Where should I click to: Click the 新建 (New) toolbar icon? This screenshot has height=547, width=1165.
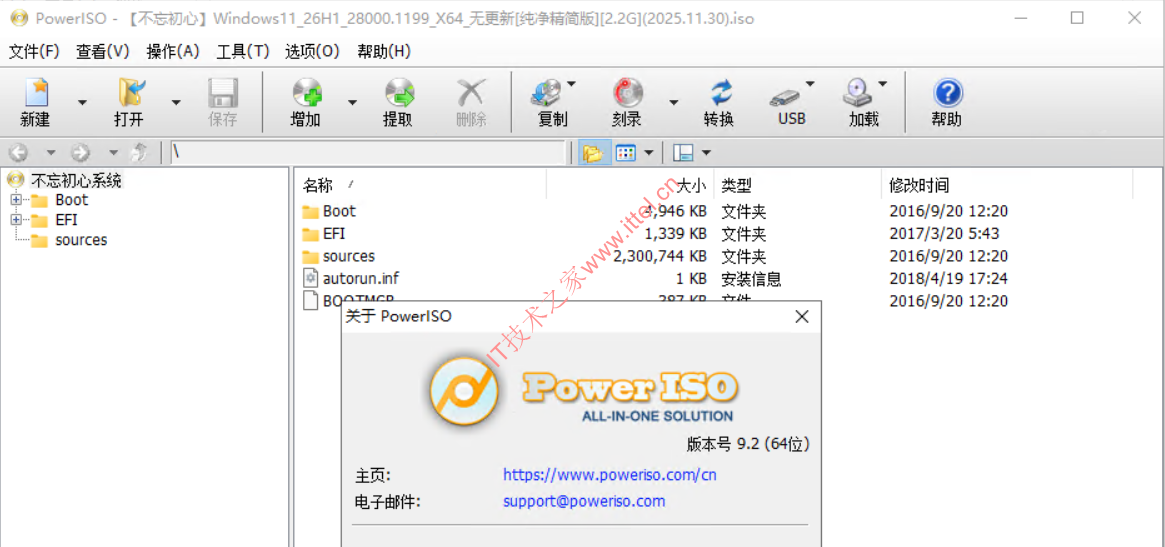36,102
